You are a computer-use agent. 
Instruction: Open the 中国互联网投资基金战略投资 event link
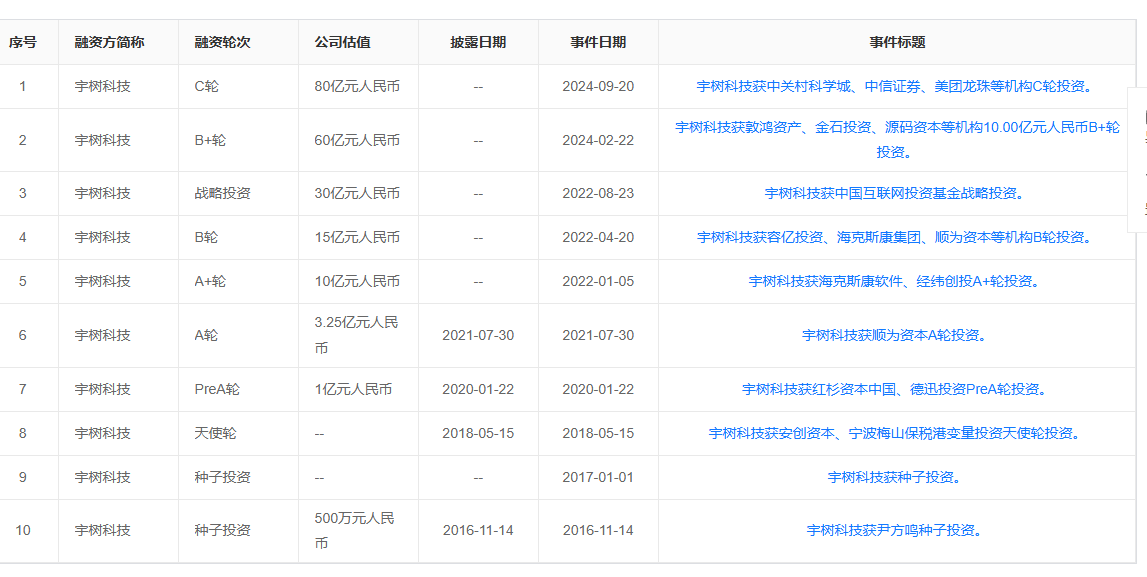[x=897, y=193]
